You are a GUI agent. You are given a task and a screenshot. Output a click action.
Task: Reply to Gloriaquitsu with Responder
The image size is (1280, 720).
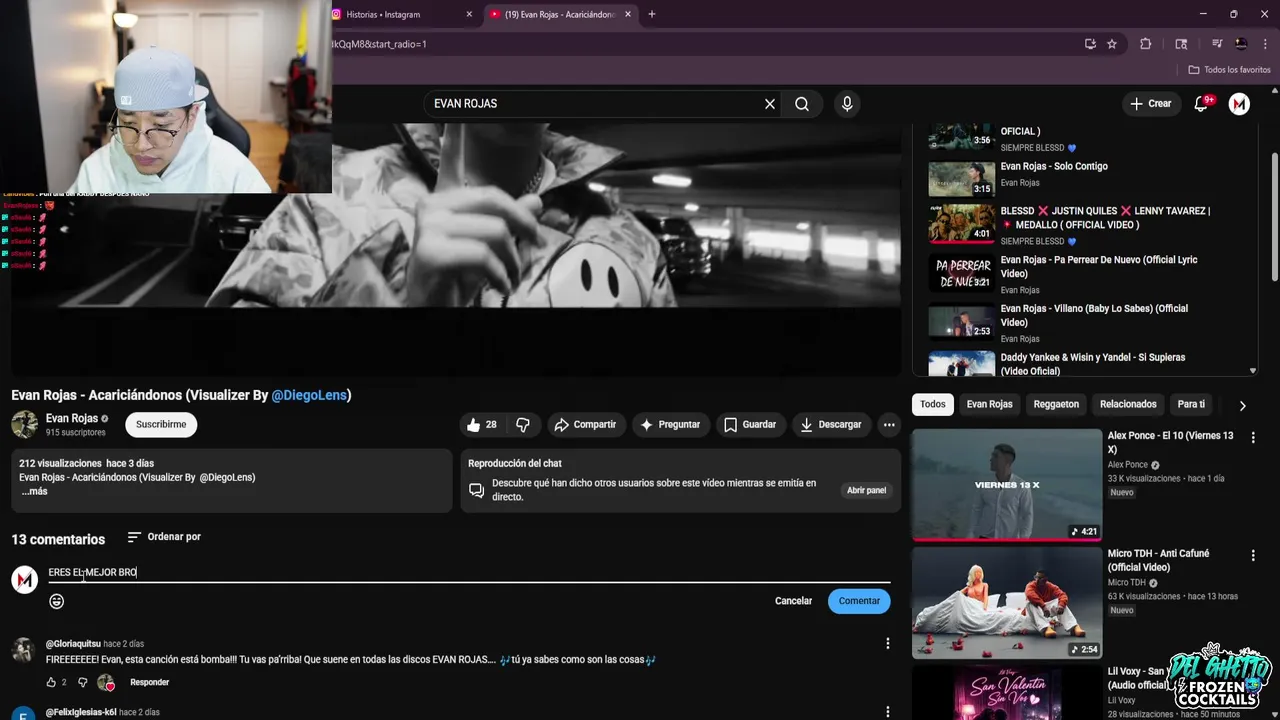point(149,682)
